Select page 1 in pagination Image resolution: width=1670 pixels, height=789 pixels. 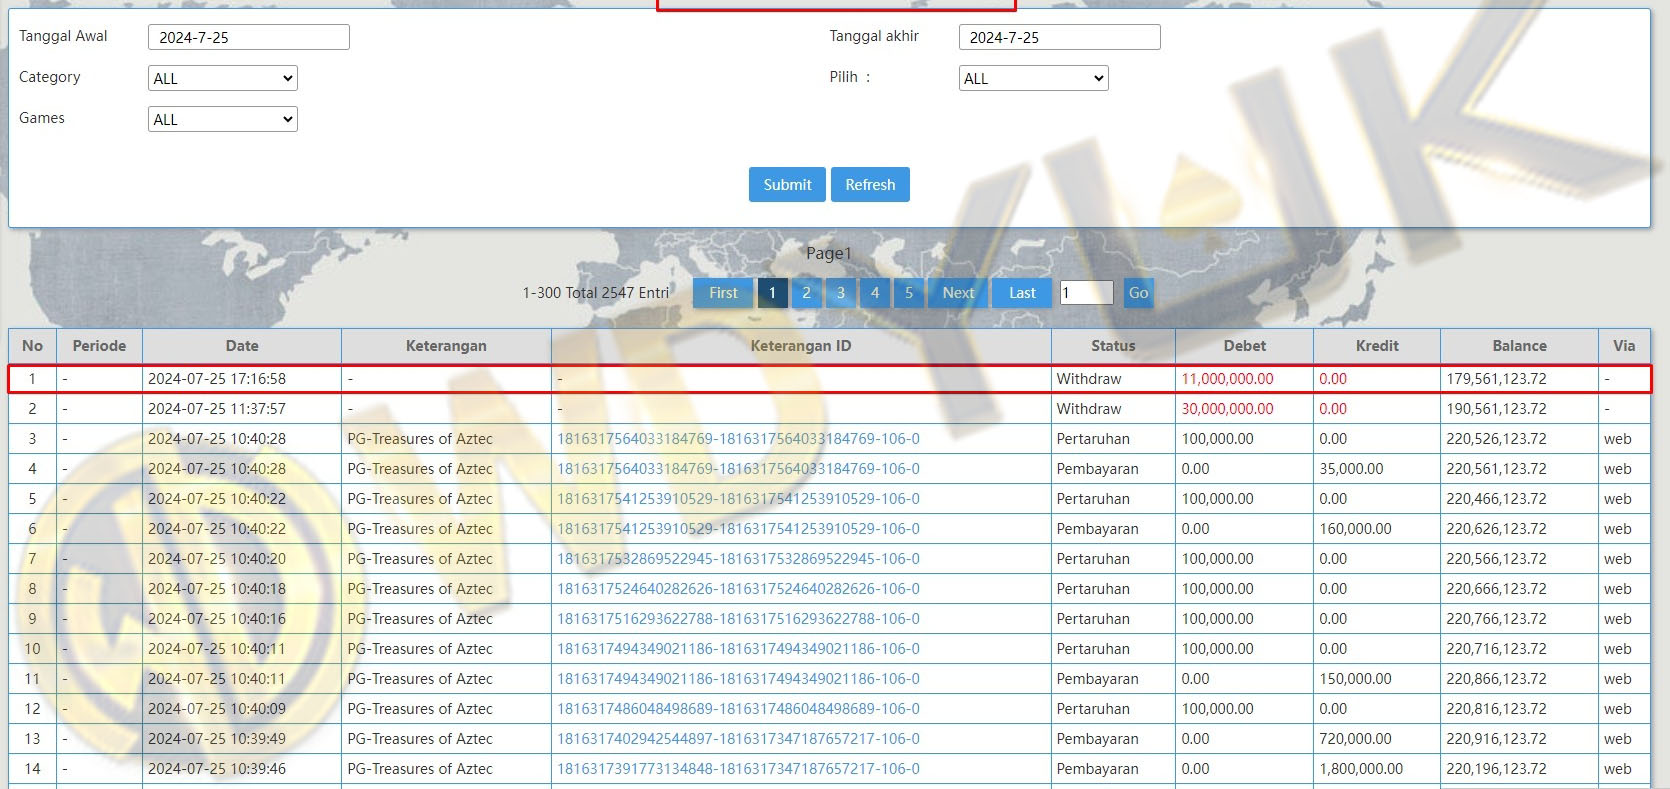click(772, 293)
